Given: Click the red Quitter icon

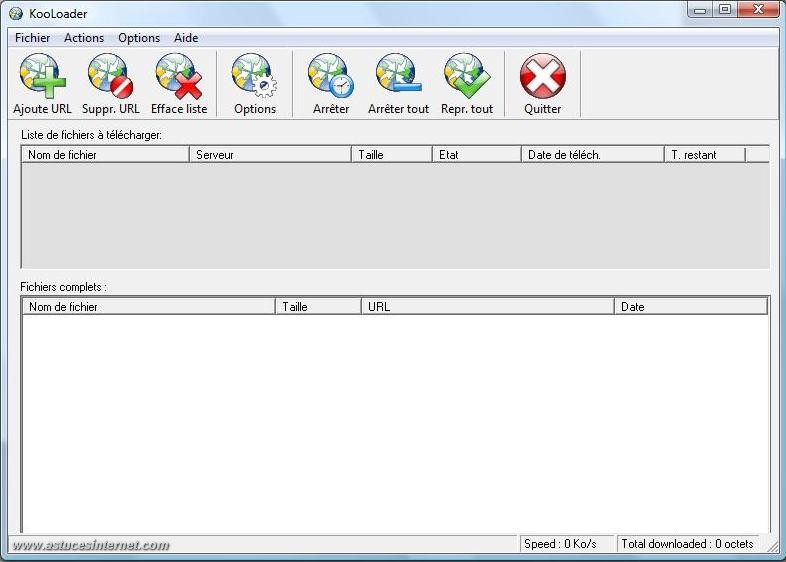Looking at the screenshot, I should [x=543, y=76].
